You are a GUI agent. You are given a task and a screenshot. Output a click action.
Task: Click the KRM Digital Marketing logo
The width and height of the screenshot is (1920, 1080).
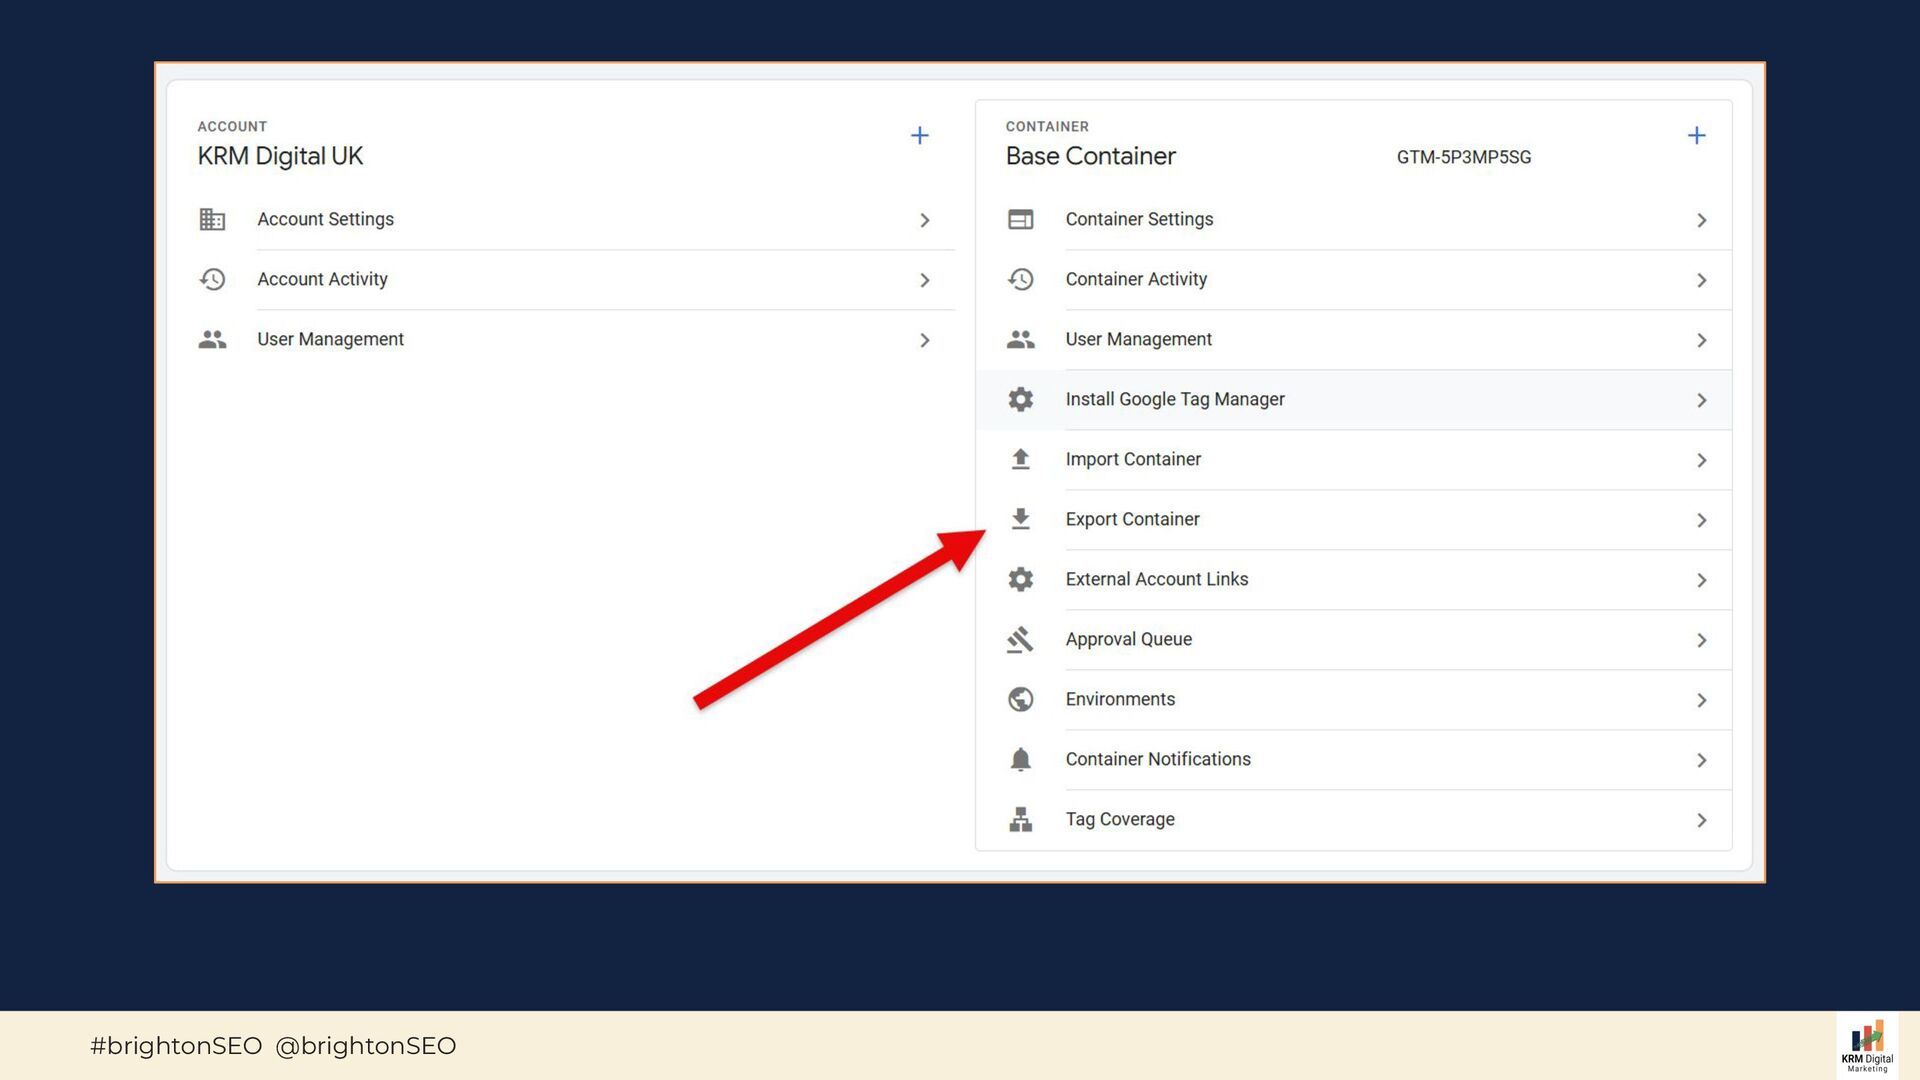pyautogui.click(x=1866, y=1046)
